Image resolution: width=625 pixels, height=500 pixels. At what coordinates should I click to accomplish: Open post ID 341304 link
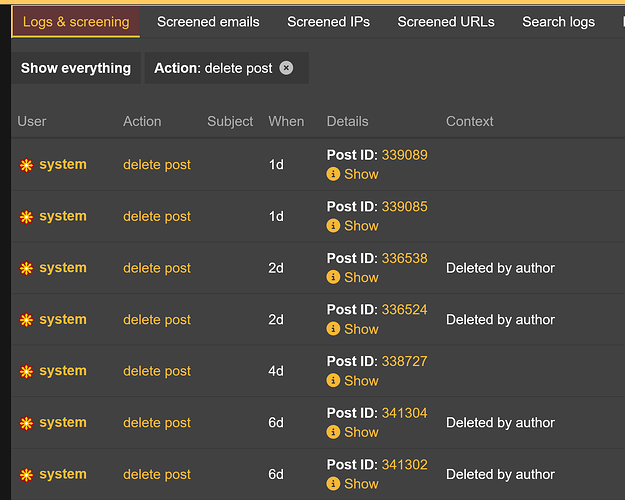(405, 413)
